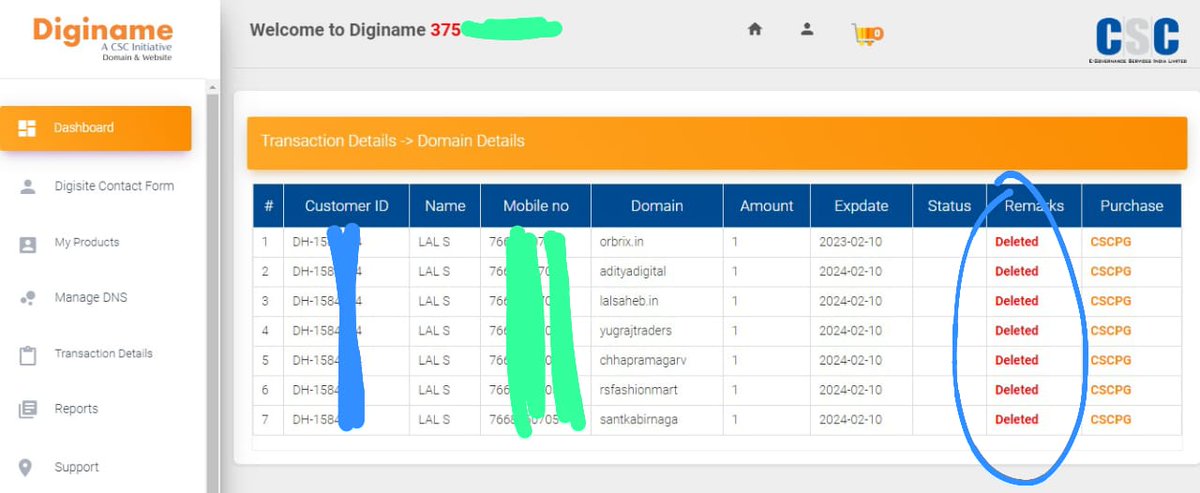The image size is (1200, 493).
Task: Open the Reports section
Action: (x=76, y=409)
